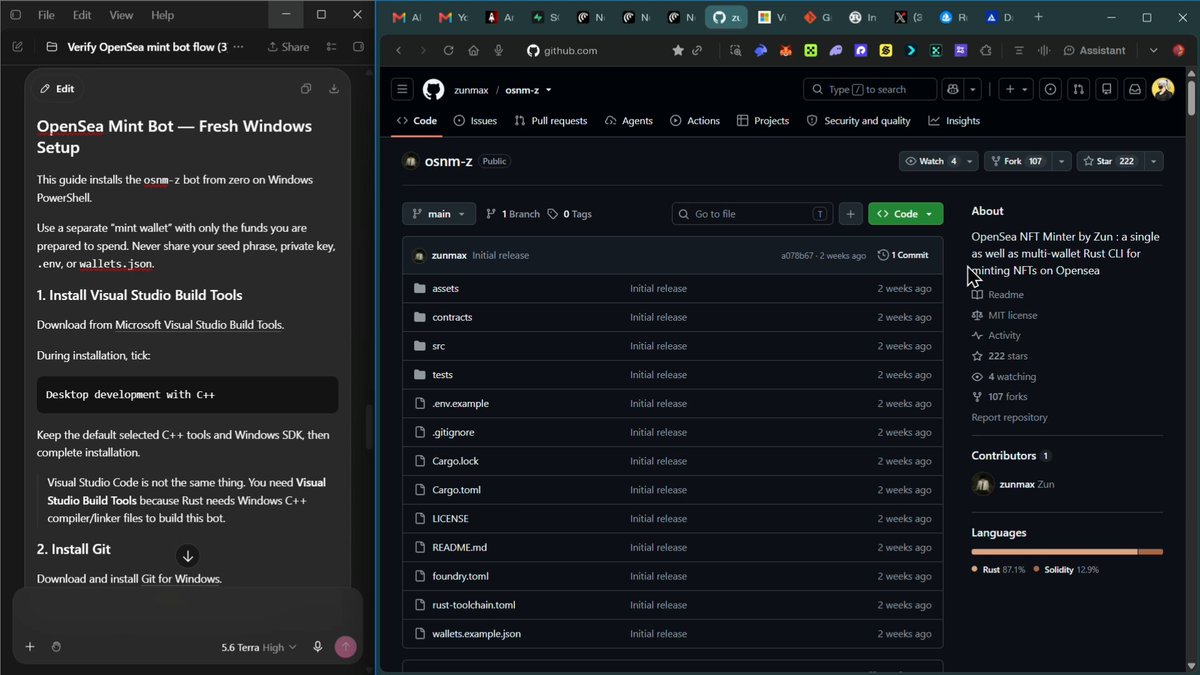
Task: Open the pull requests icon in GitHub header
Action: 1078,90
